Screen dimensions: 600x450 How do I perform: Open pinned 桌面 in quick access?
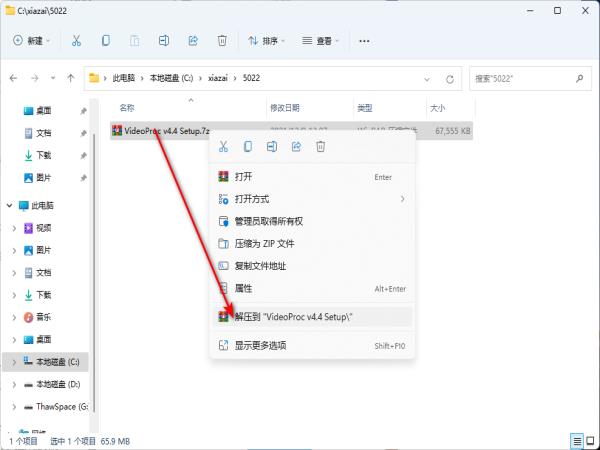38,111
